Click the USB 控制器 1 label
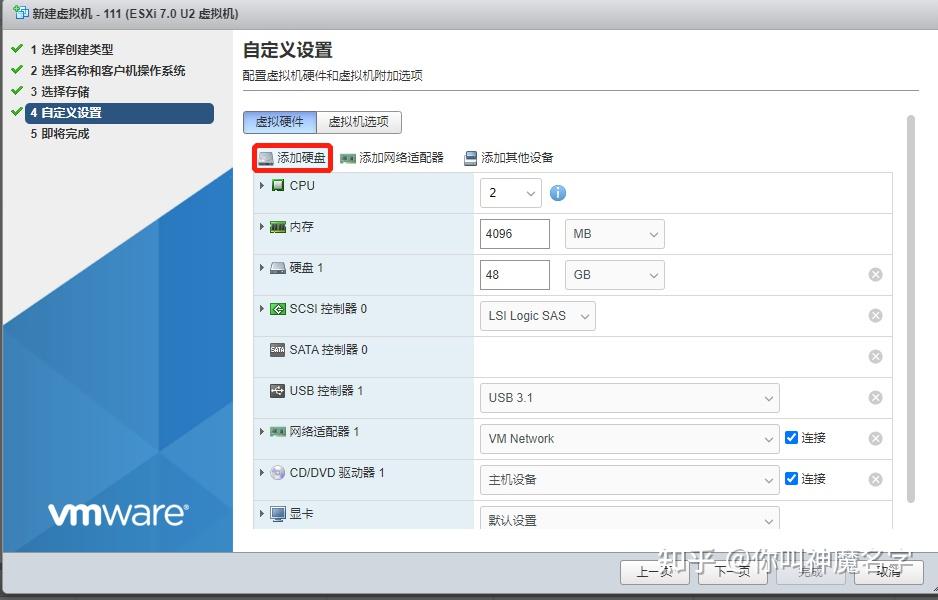The width and height of the screenshot is (938, 600). click(x=326, y=391)
